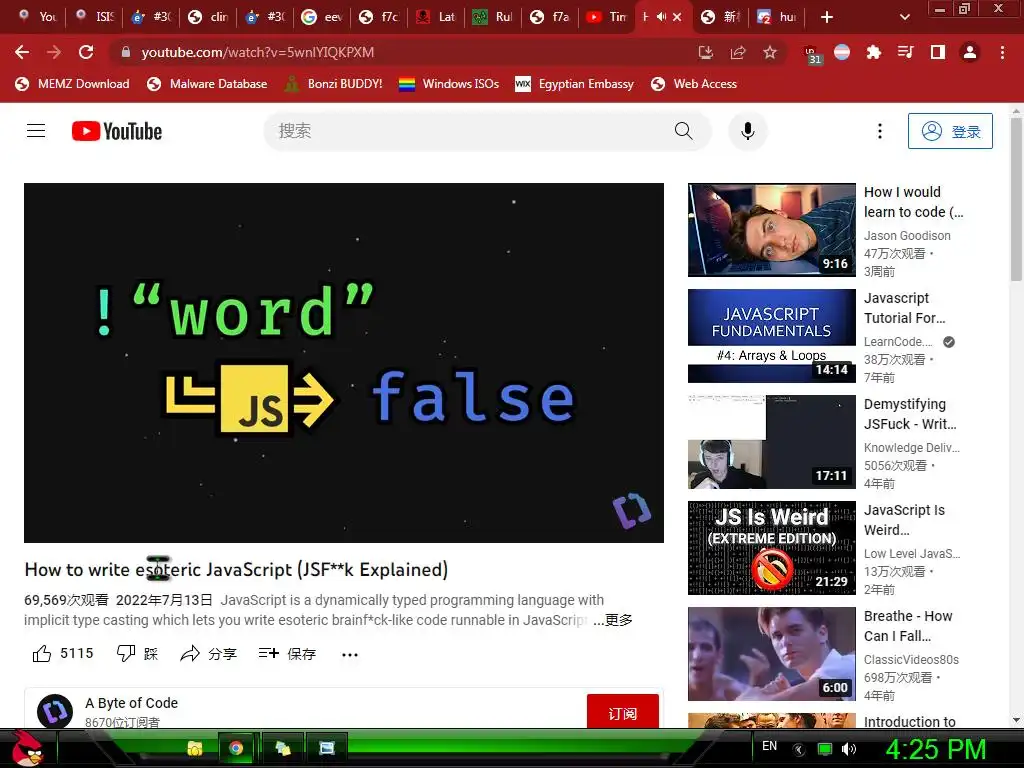1024x768 pixels.
Task: Open the Javascript Tutorial For... title link
Action: (904, 308)
